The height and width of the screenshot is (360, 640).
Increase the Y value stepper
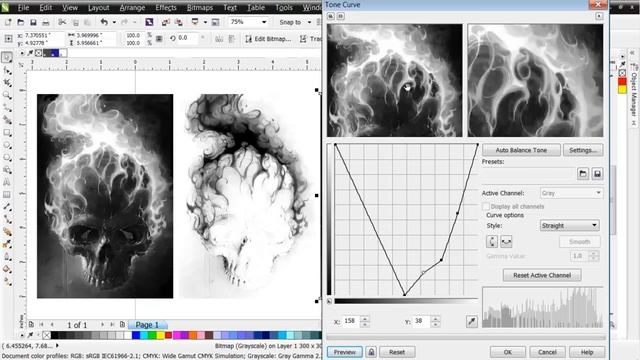(436, 319)
